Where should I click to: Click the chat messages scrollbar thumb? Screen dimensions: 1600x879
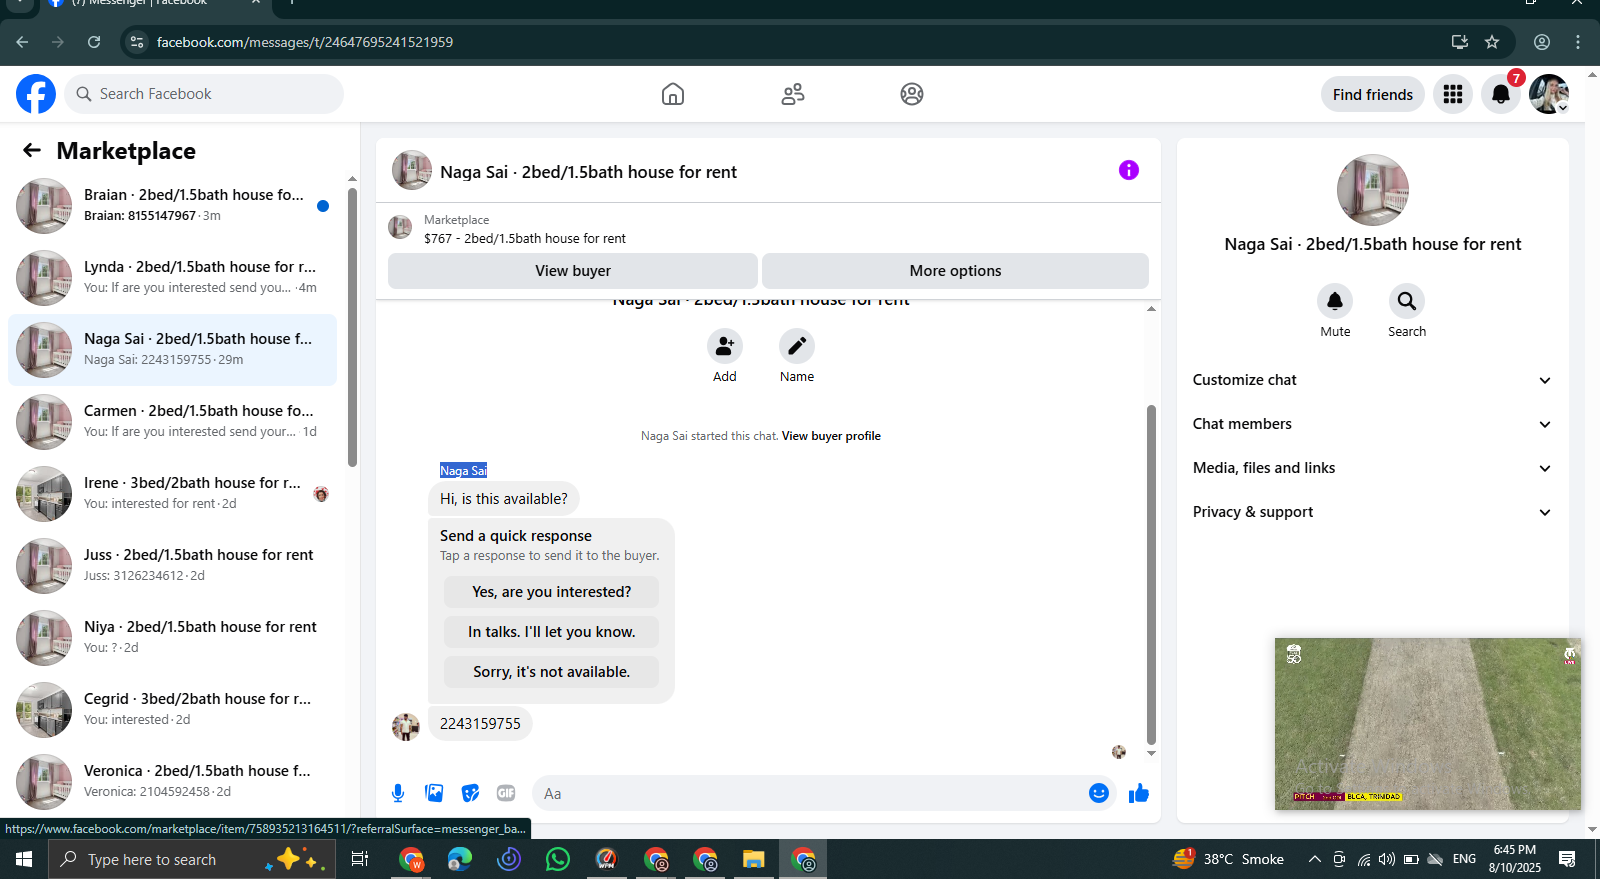tap(1151, 575)
